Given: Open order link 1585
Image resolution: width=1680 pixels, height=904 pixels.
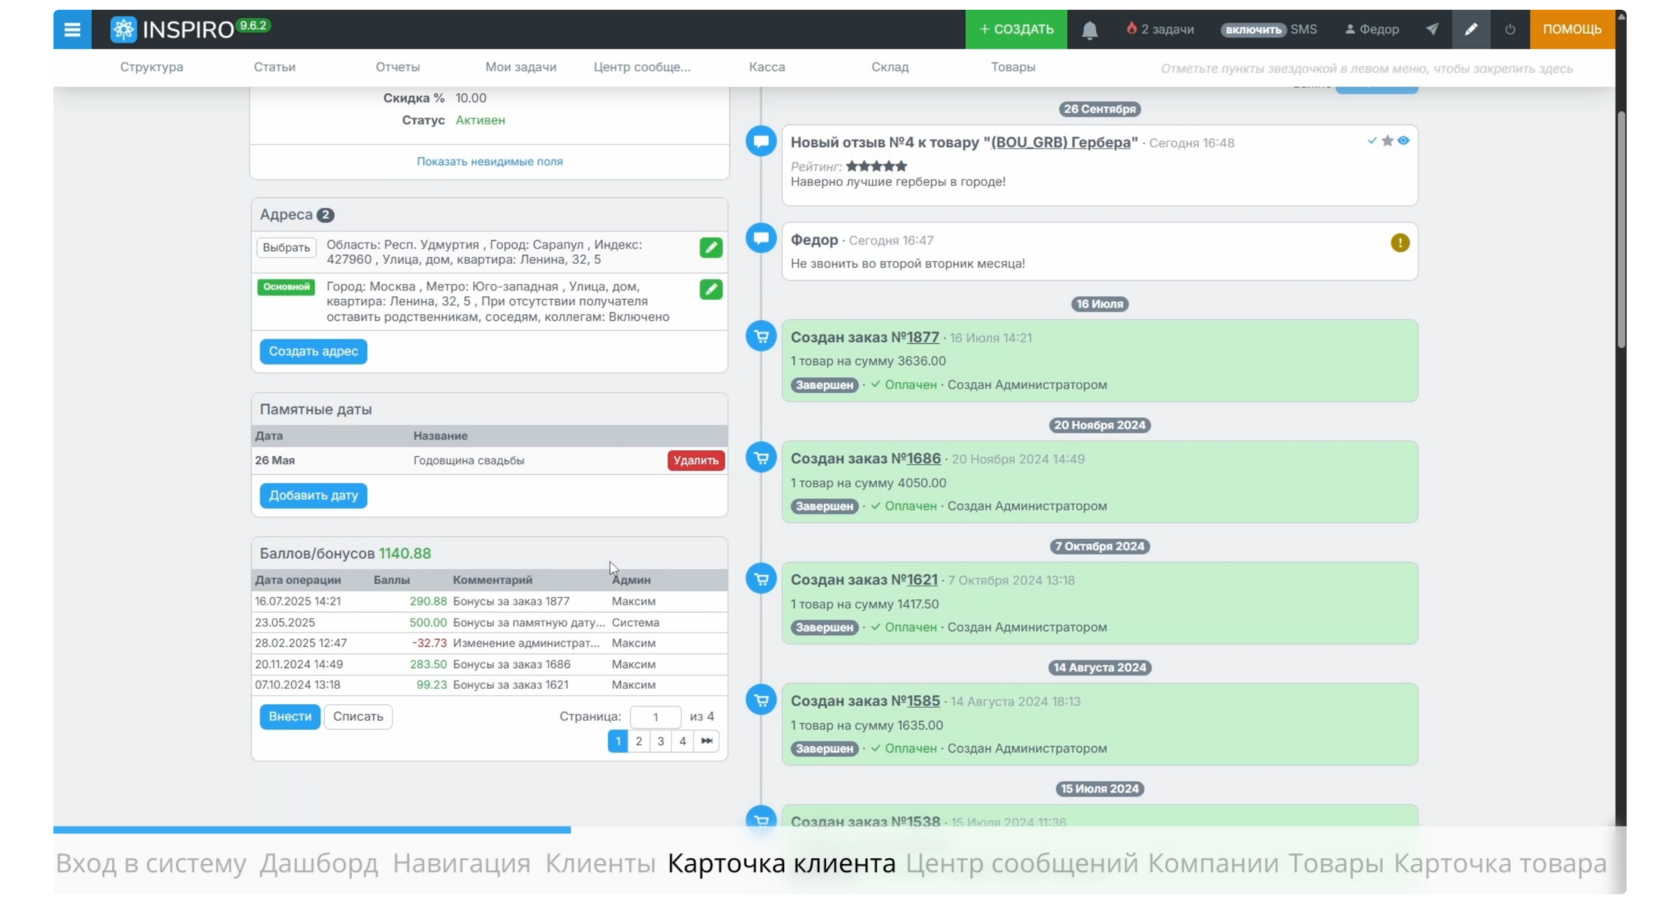Looking at the screenshot, I should 923,701.
